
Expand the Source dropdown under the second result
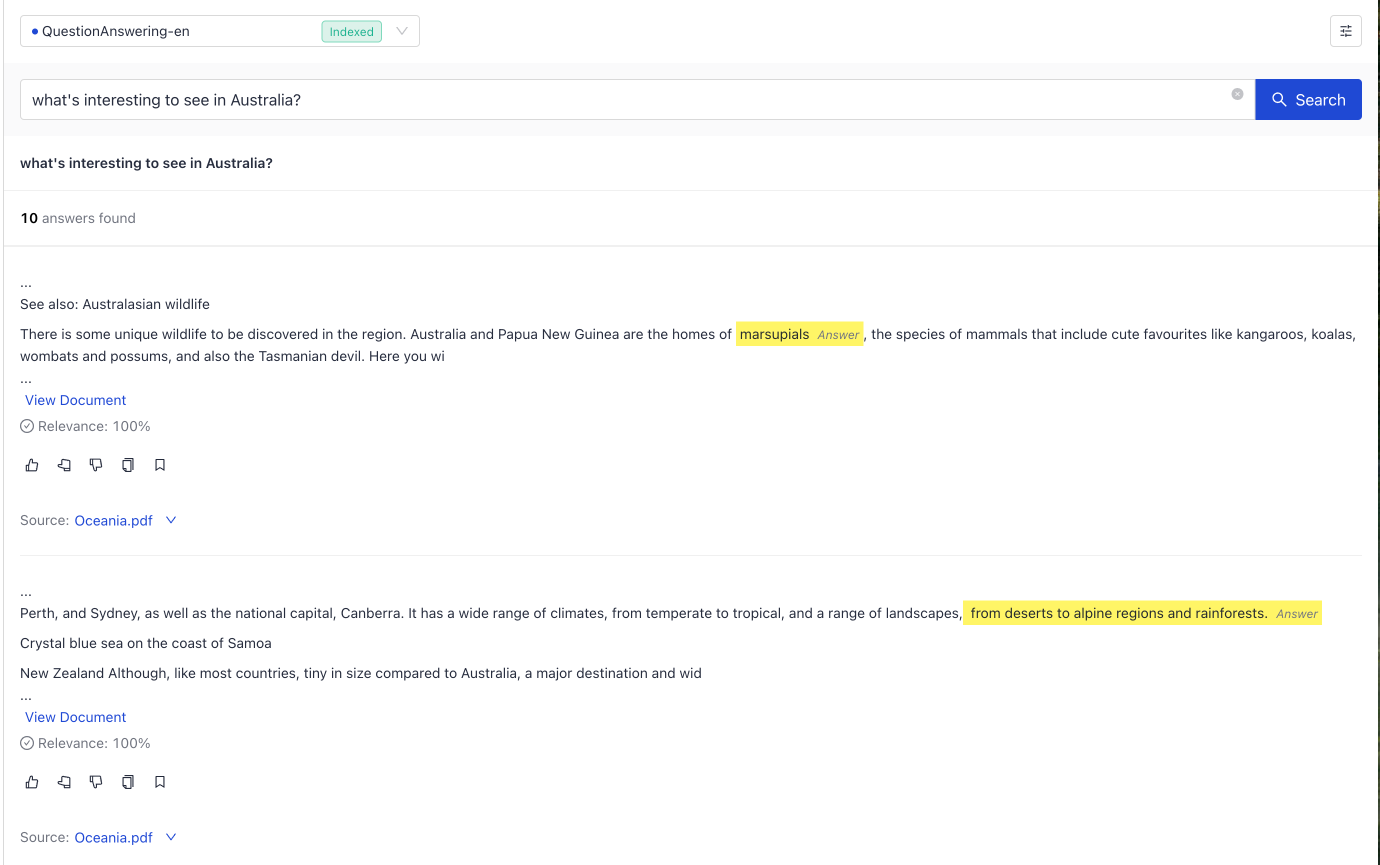pyautogui.click(x=171, y=837)
